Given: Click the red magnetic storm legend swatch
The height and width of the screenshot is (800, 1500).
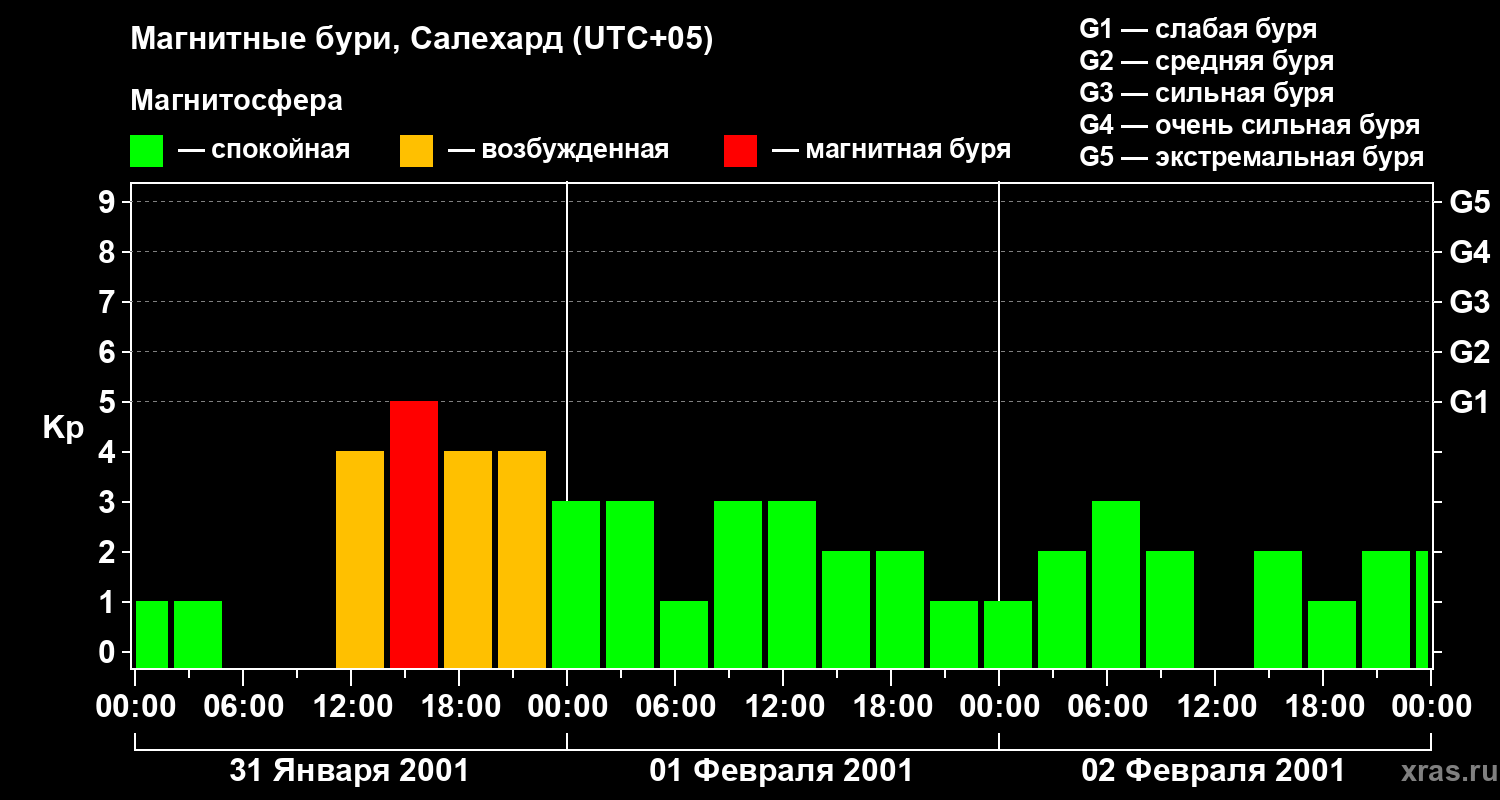Looking at the screenshot, I should click(740, 151).
